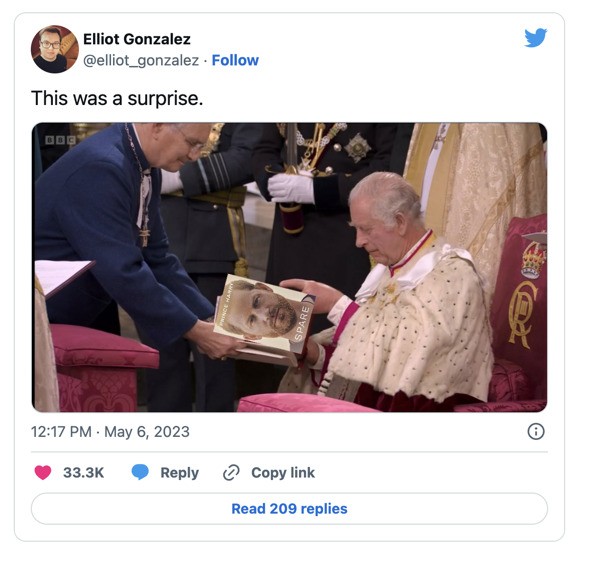Click the SPARE book cover in the photo
Screen dimensions: 600x563
pos(262,317)
